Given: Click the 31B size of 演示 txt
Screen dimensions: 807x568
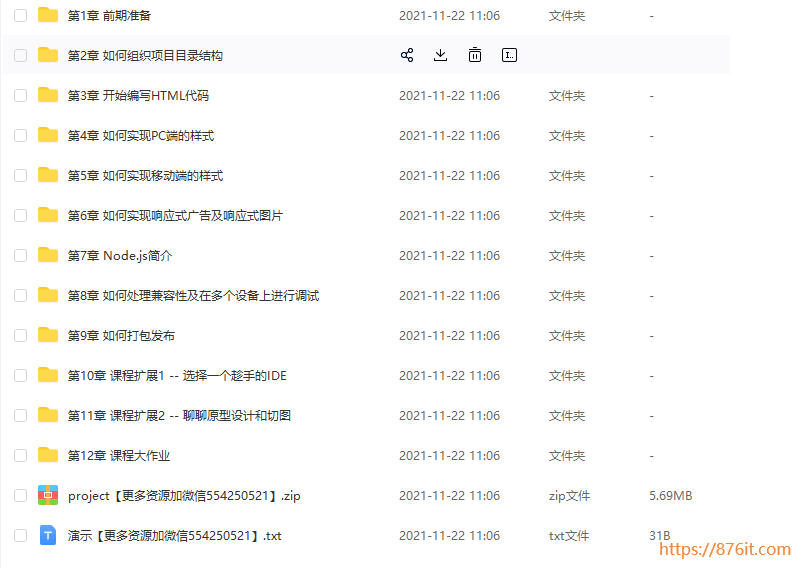Looking at the screenshot, I should pos(660,536).
